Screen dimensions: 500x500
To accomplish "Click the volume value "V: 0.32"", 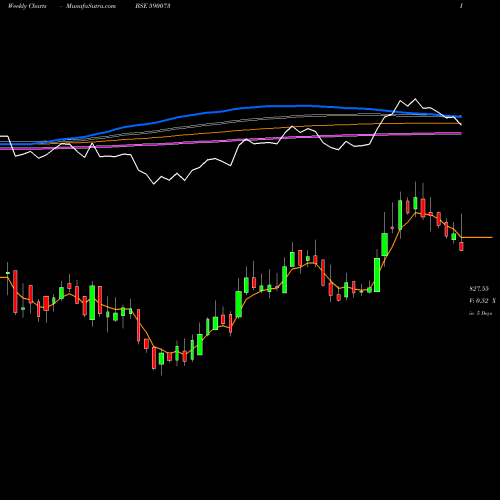I will pyautogui.click(x=479, y=301).
